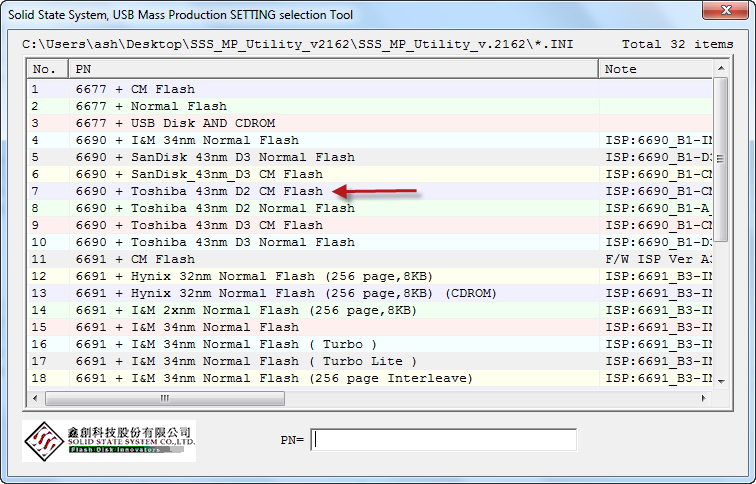
Task: Close the SETTING selection Tool window
Action: coord(725,10)
